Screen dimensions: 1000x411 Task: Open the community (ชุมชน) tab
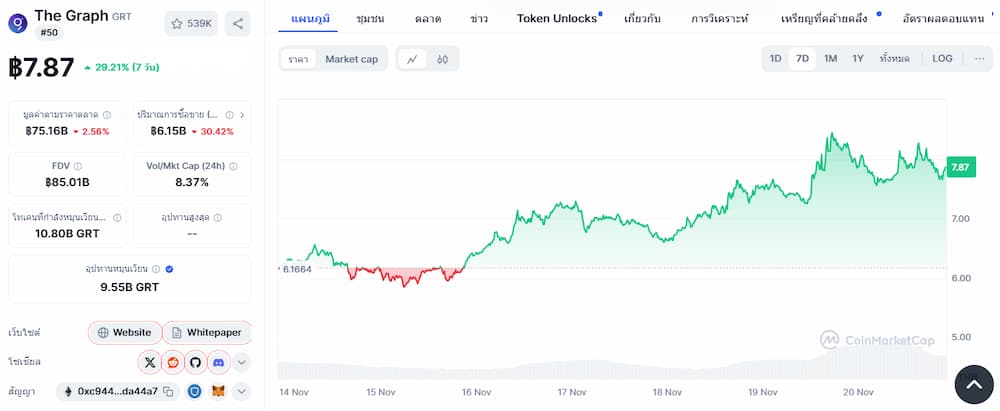(x=370, y=19)
